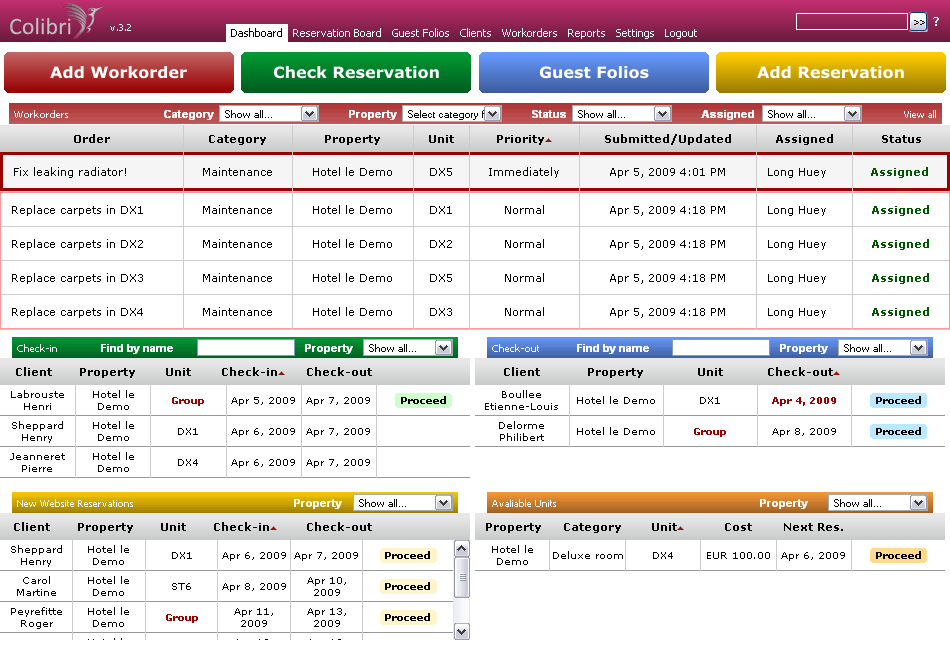This screenshot has width=950, height=656.
Task: Sort Available Units by Unit header
Action: click(x=667, y=527)
